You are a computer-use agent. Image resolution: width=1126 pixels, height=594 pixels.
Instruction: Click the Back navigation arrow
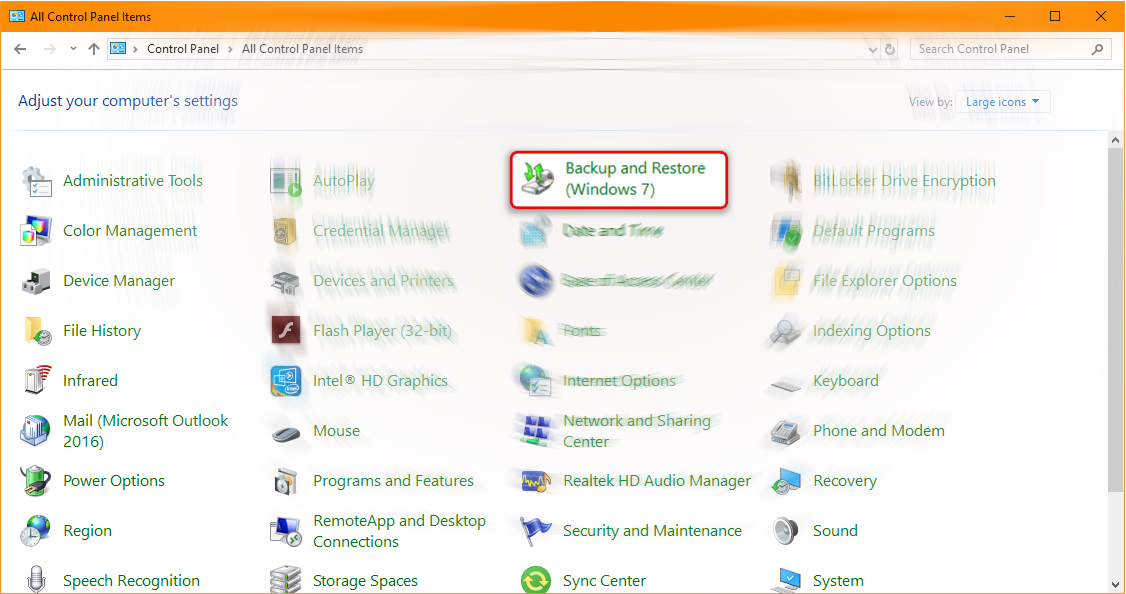21,49
